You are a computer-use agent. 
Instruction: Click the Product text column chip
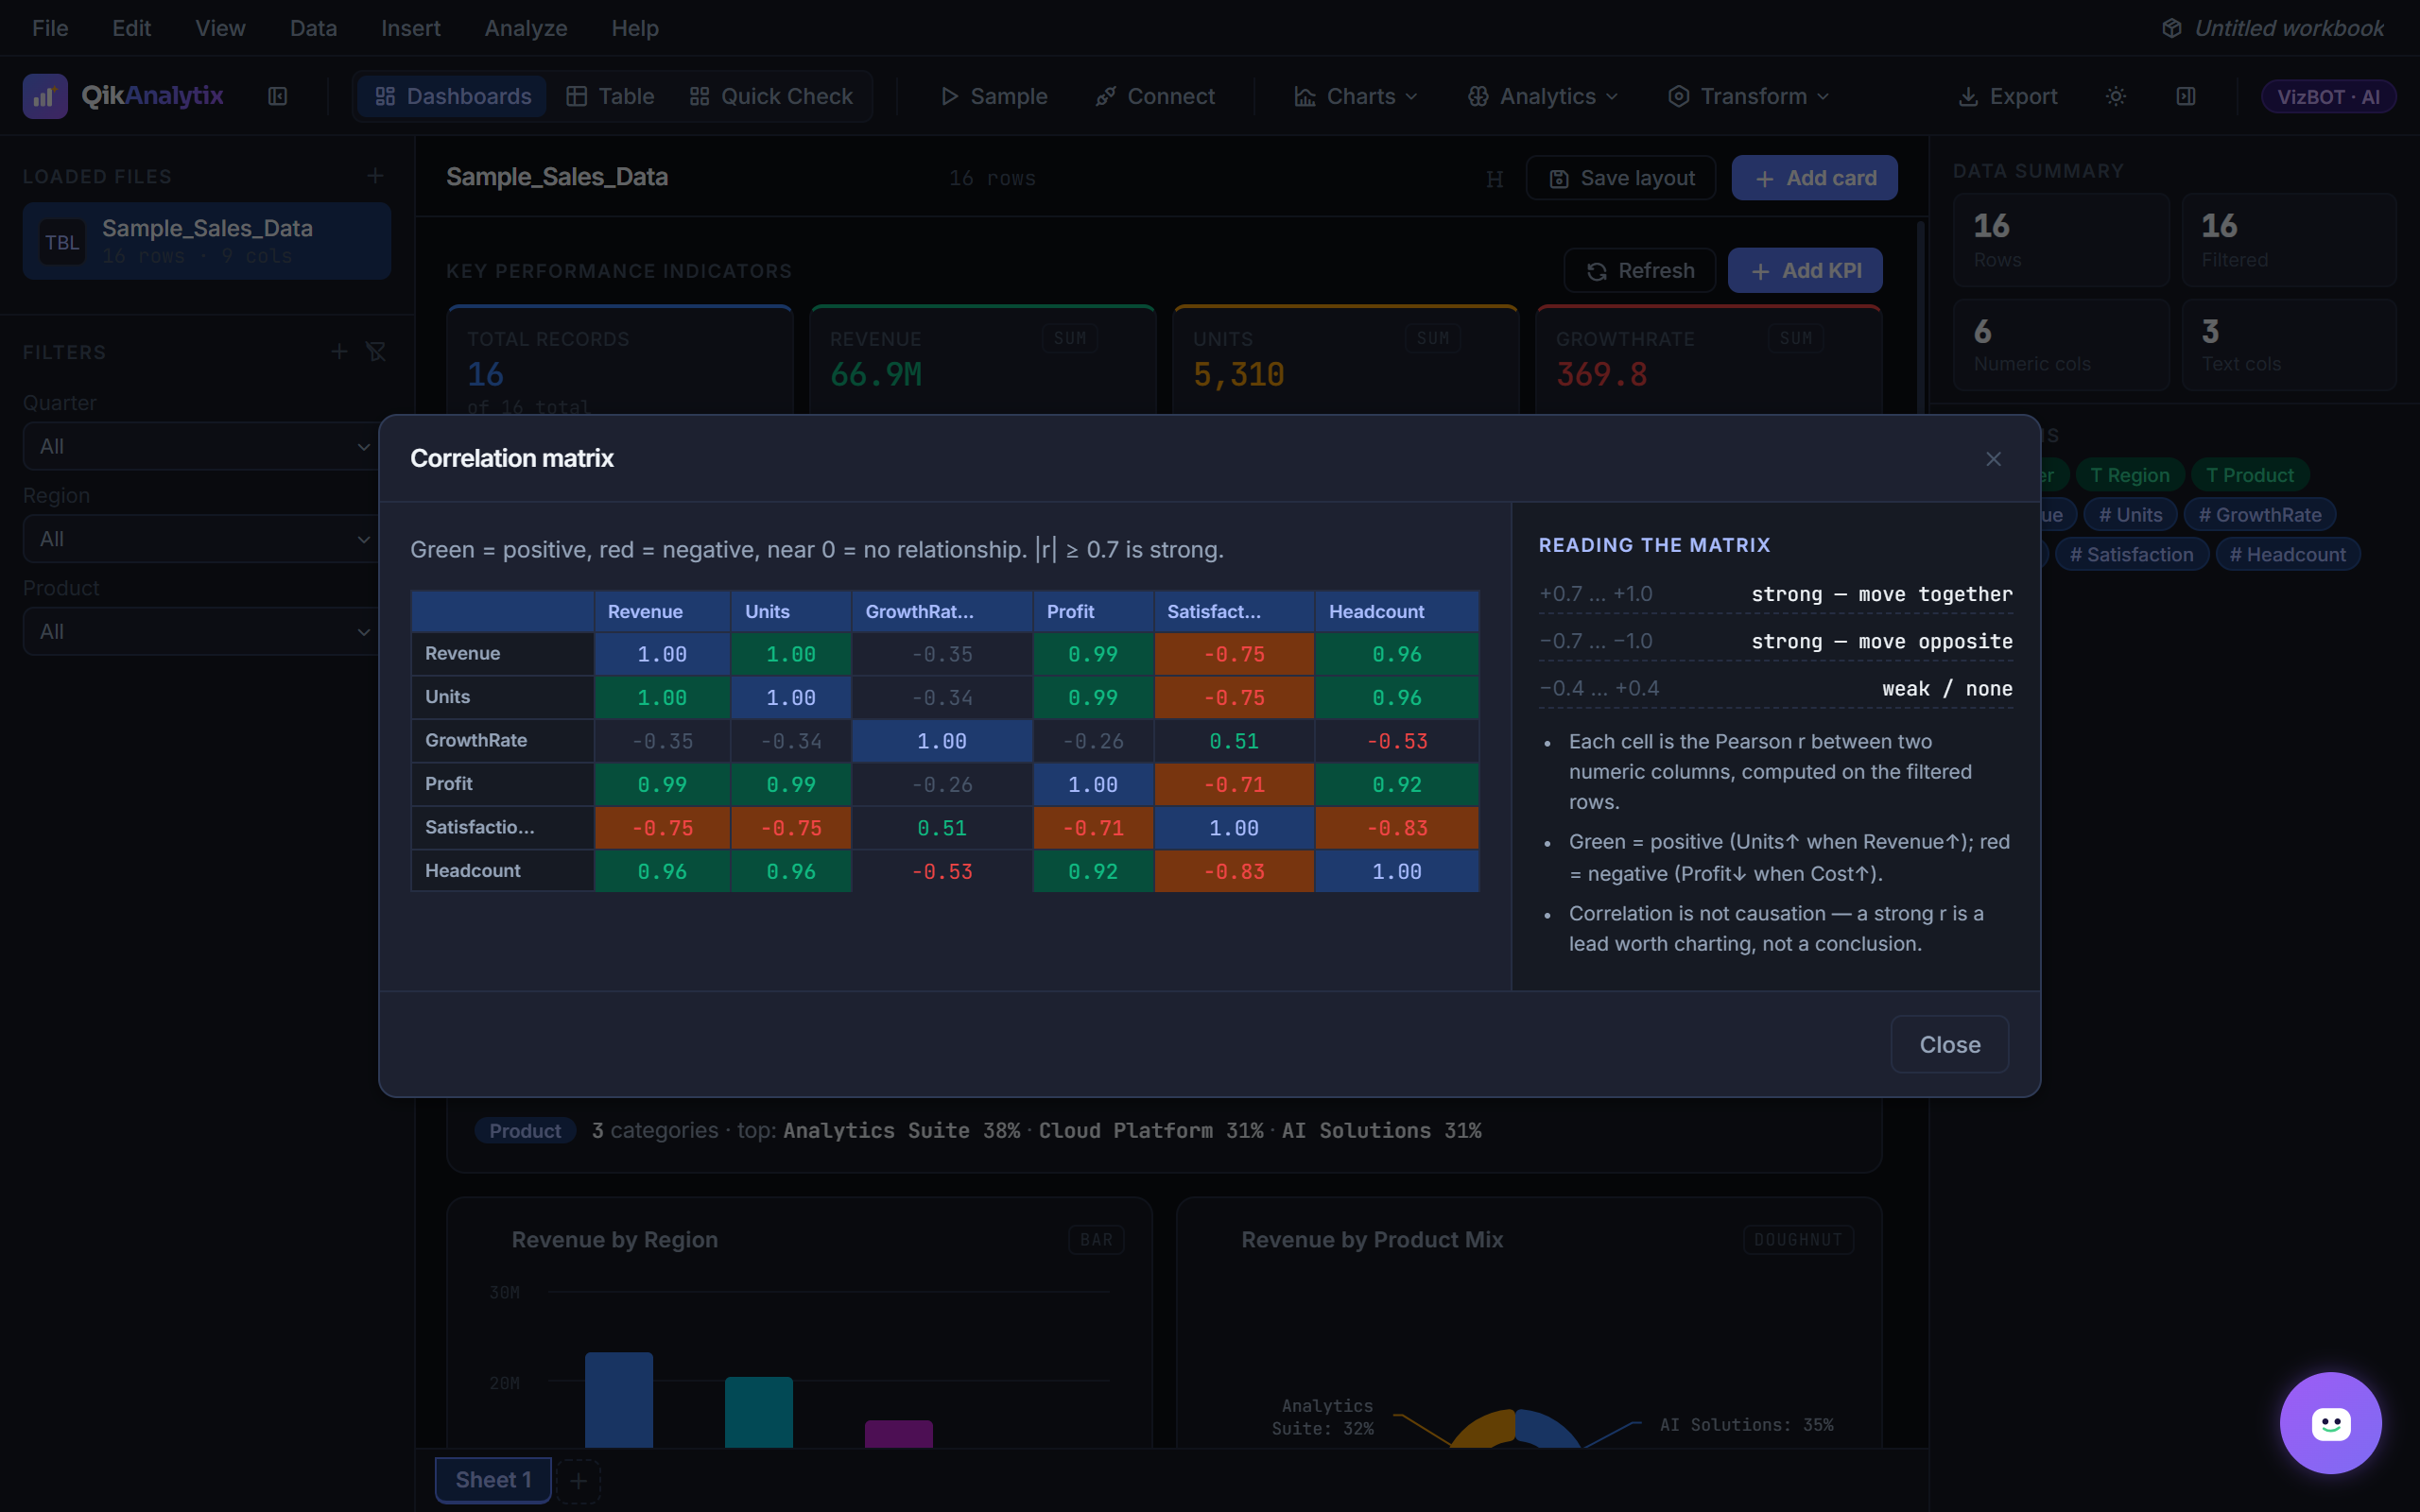coord(2249,475)
